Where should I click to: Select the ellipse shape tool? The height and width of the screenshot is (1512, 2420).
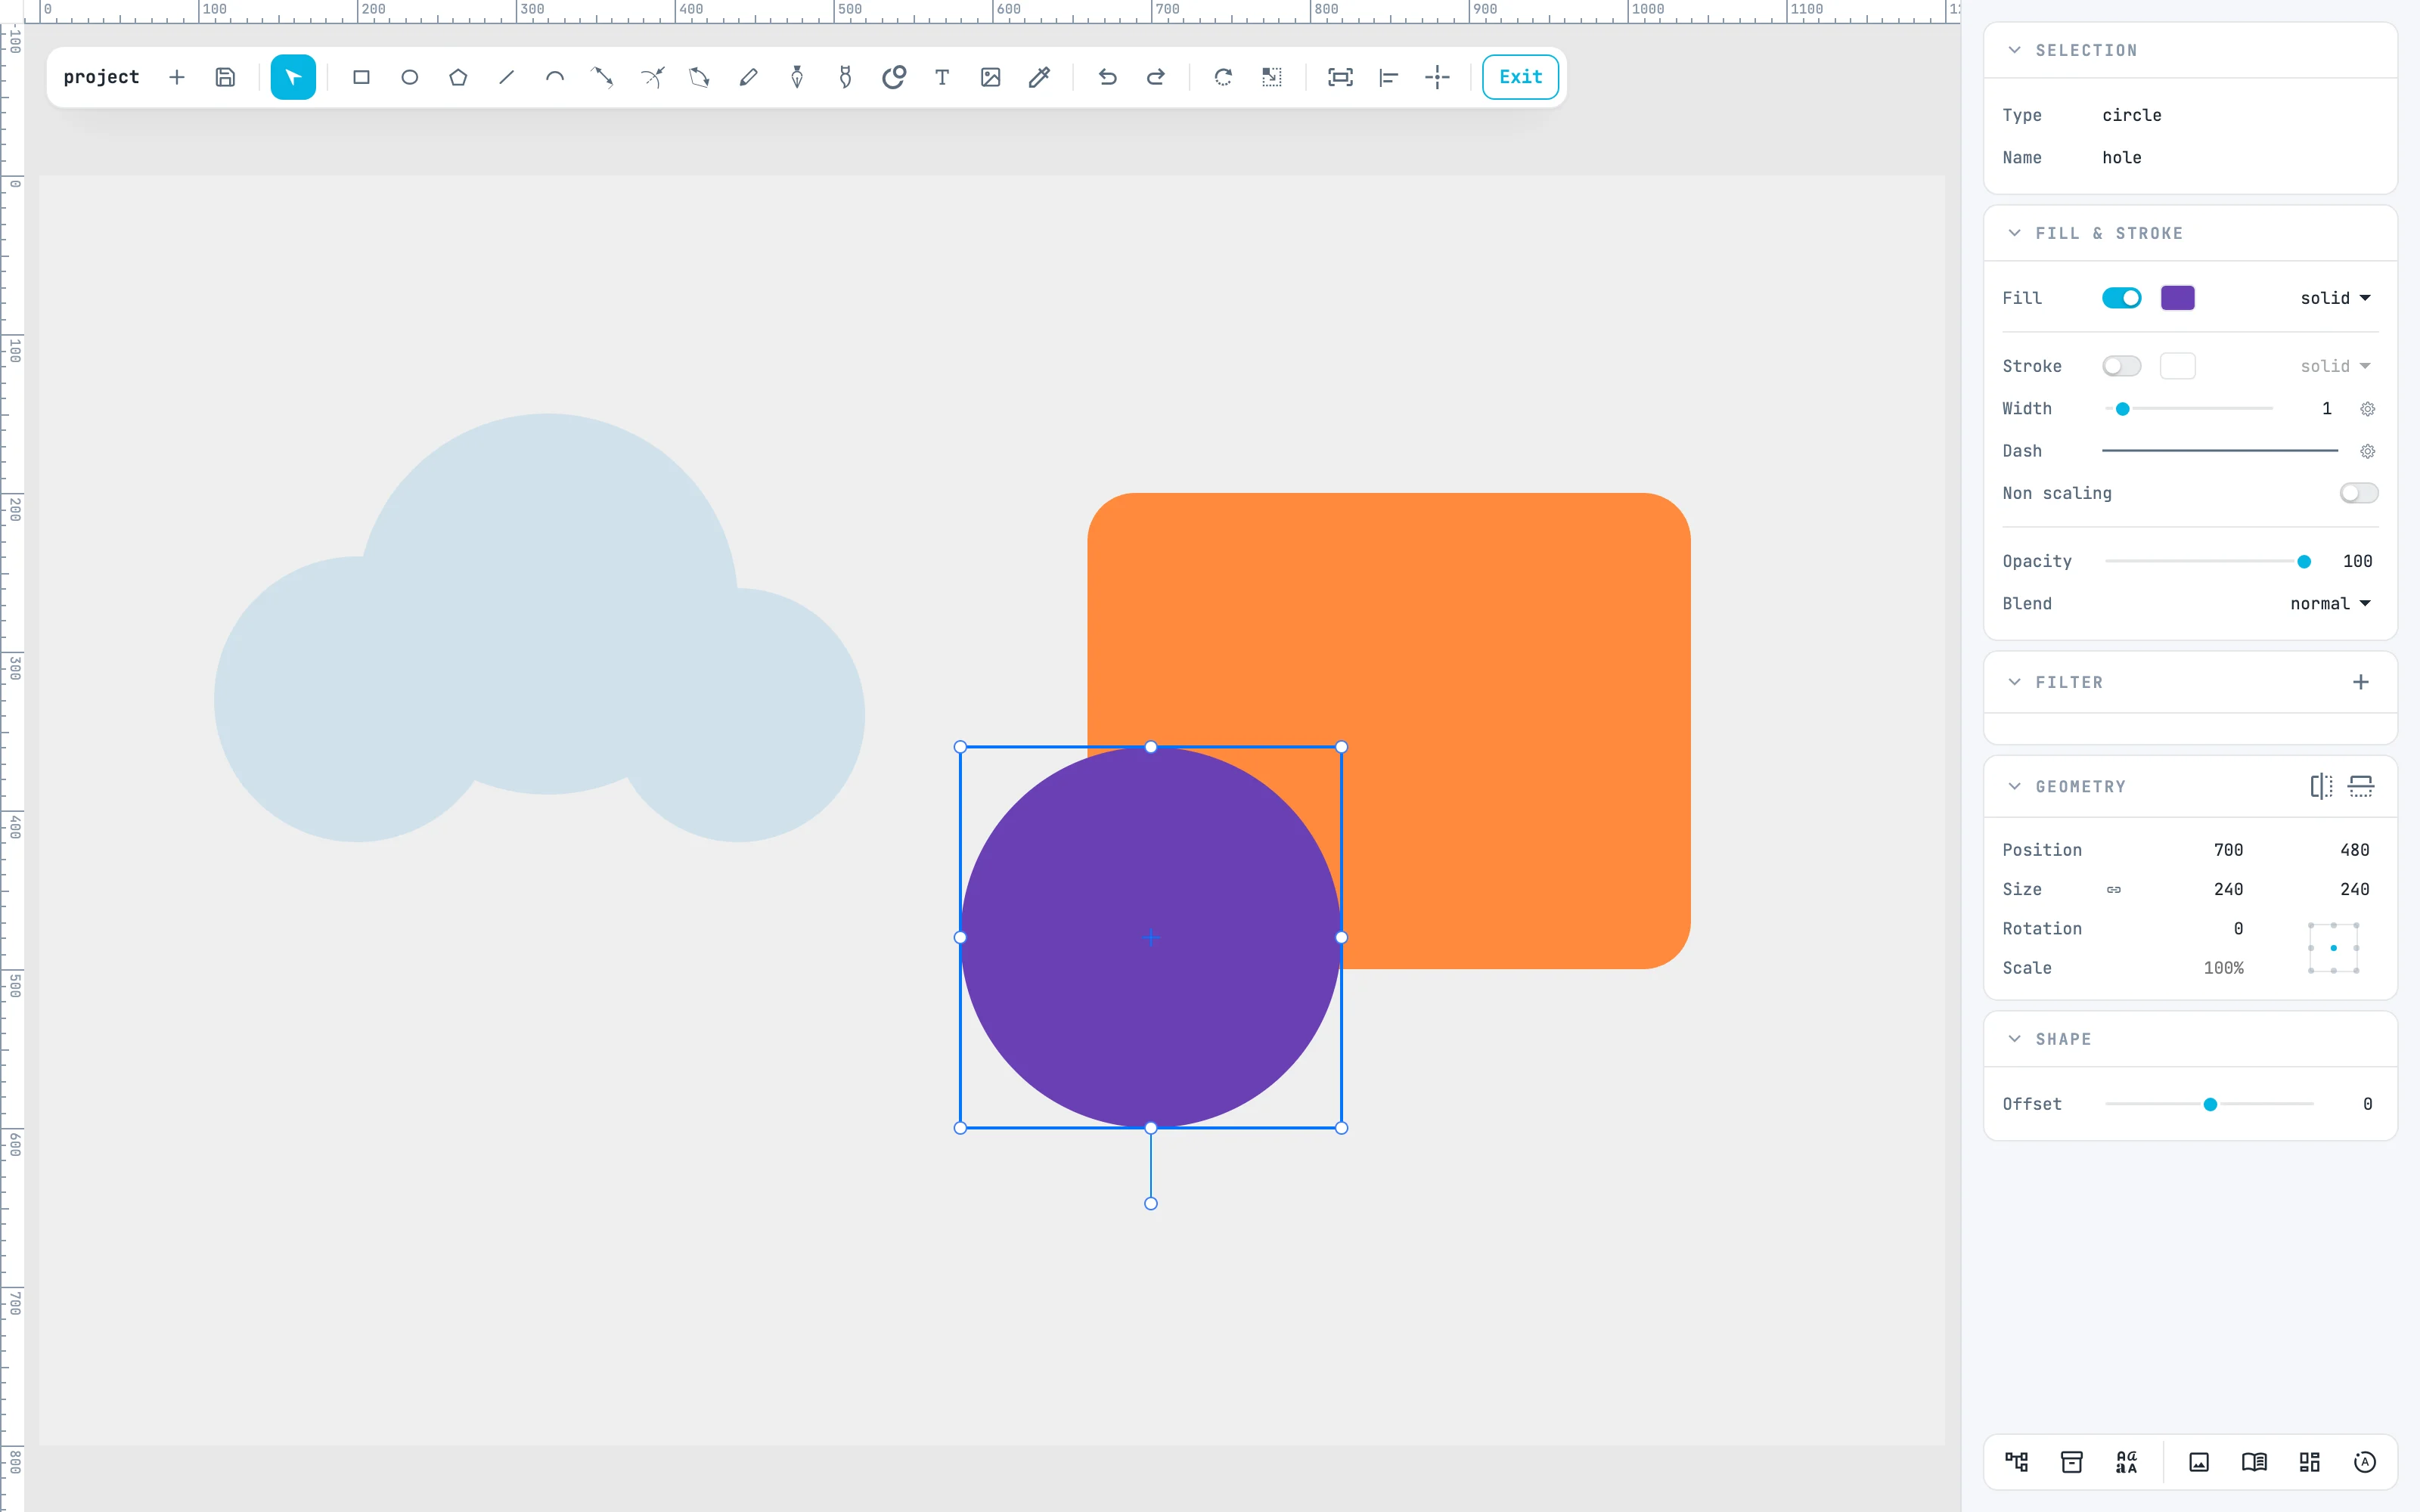(410, 77)
